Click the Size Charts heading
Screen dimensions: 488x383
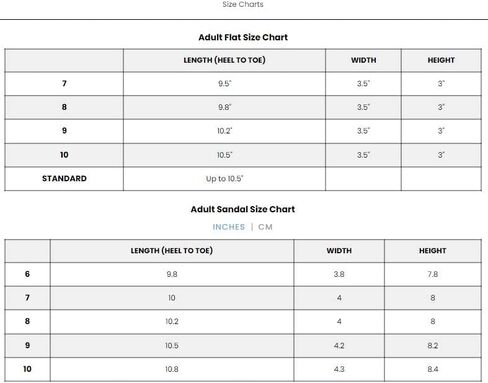pos(243,4)
